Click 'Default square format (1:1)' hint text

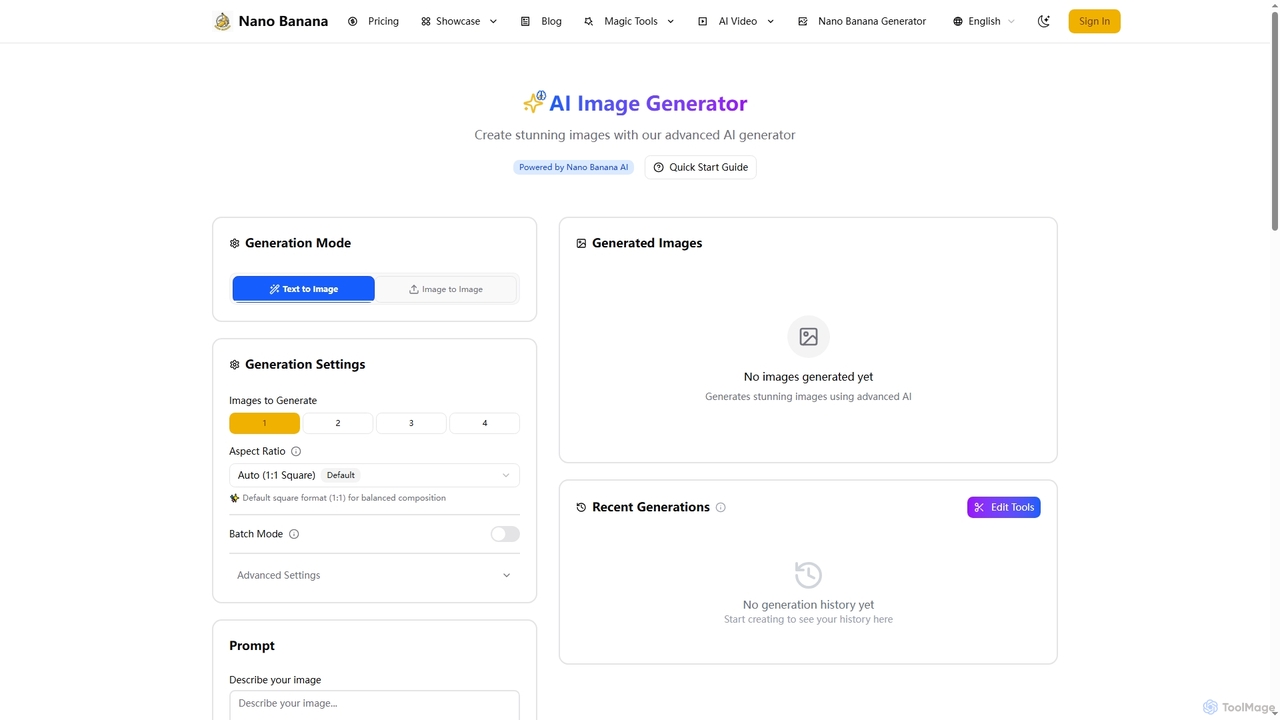point(344,498)
